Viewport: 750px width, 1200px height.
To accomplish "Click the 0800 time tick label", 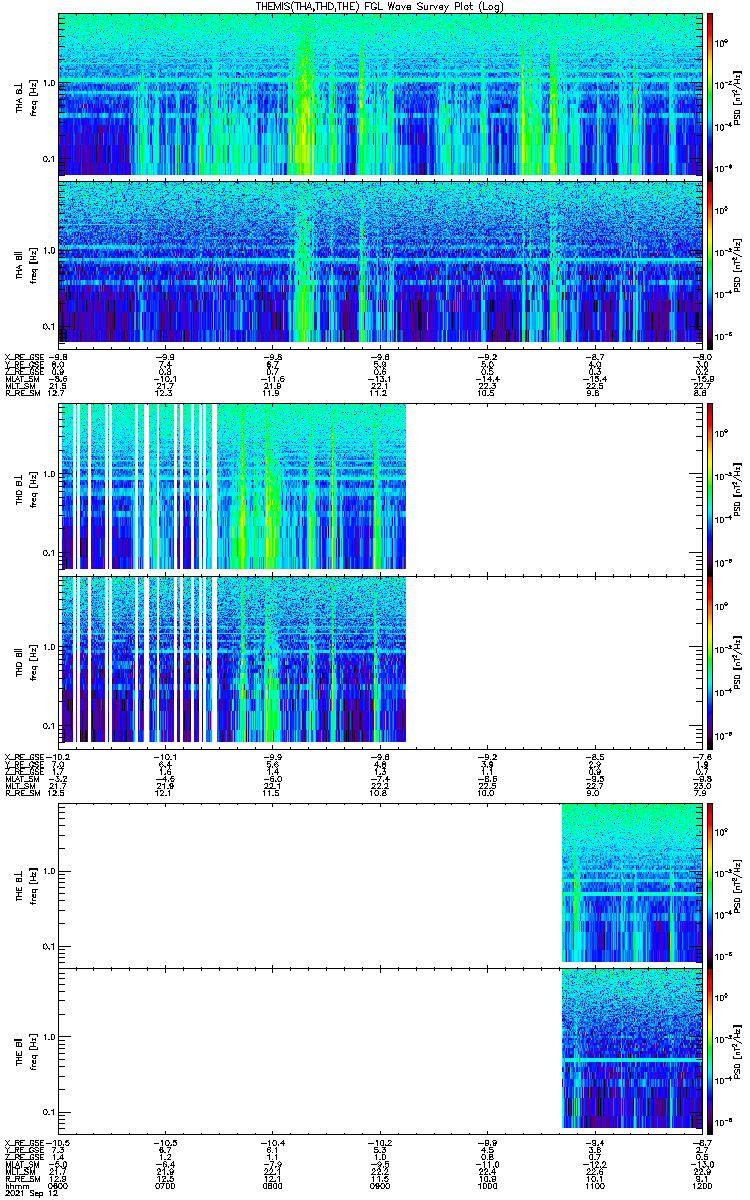I will point(273,1185).
